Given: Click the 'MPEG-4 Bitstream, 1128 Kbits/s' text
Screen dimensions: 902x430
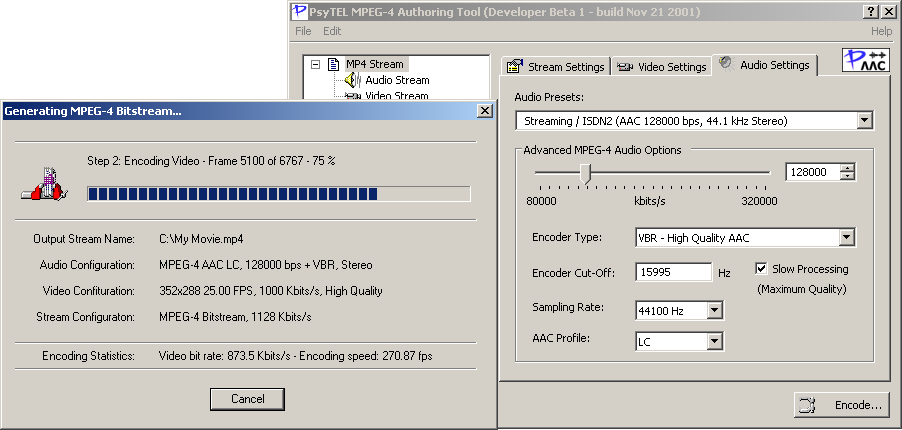Looking at the screenshot, I should coord(235,317).
